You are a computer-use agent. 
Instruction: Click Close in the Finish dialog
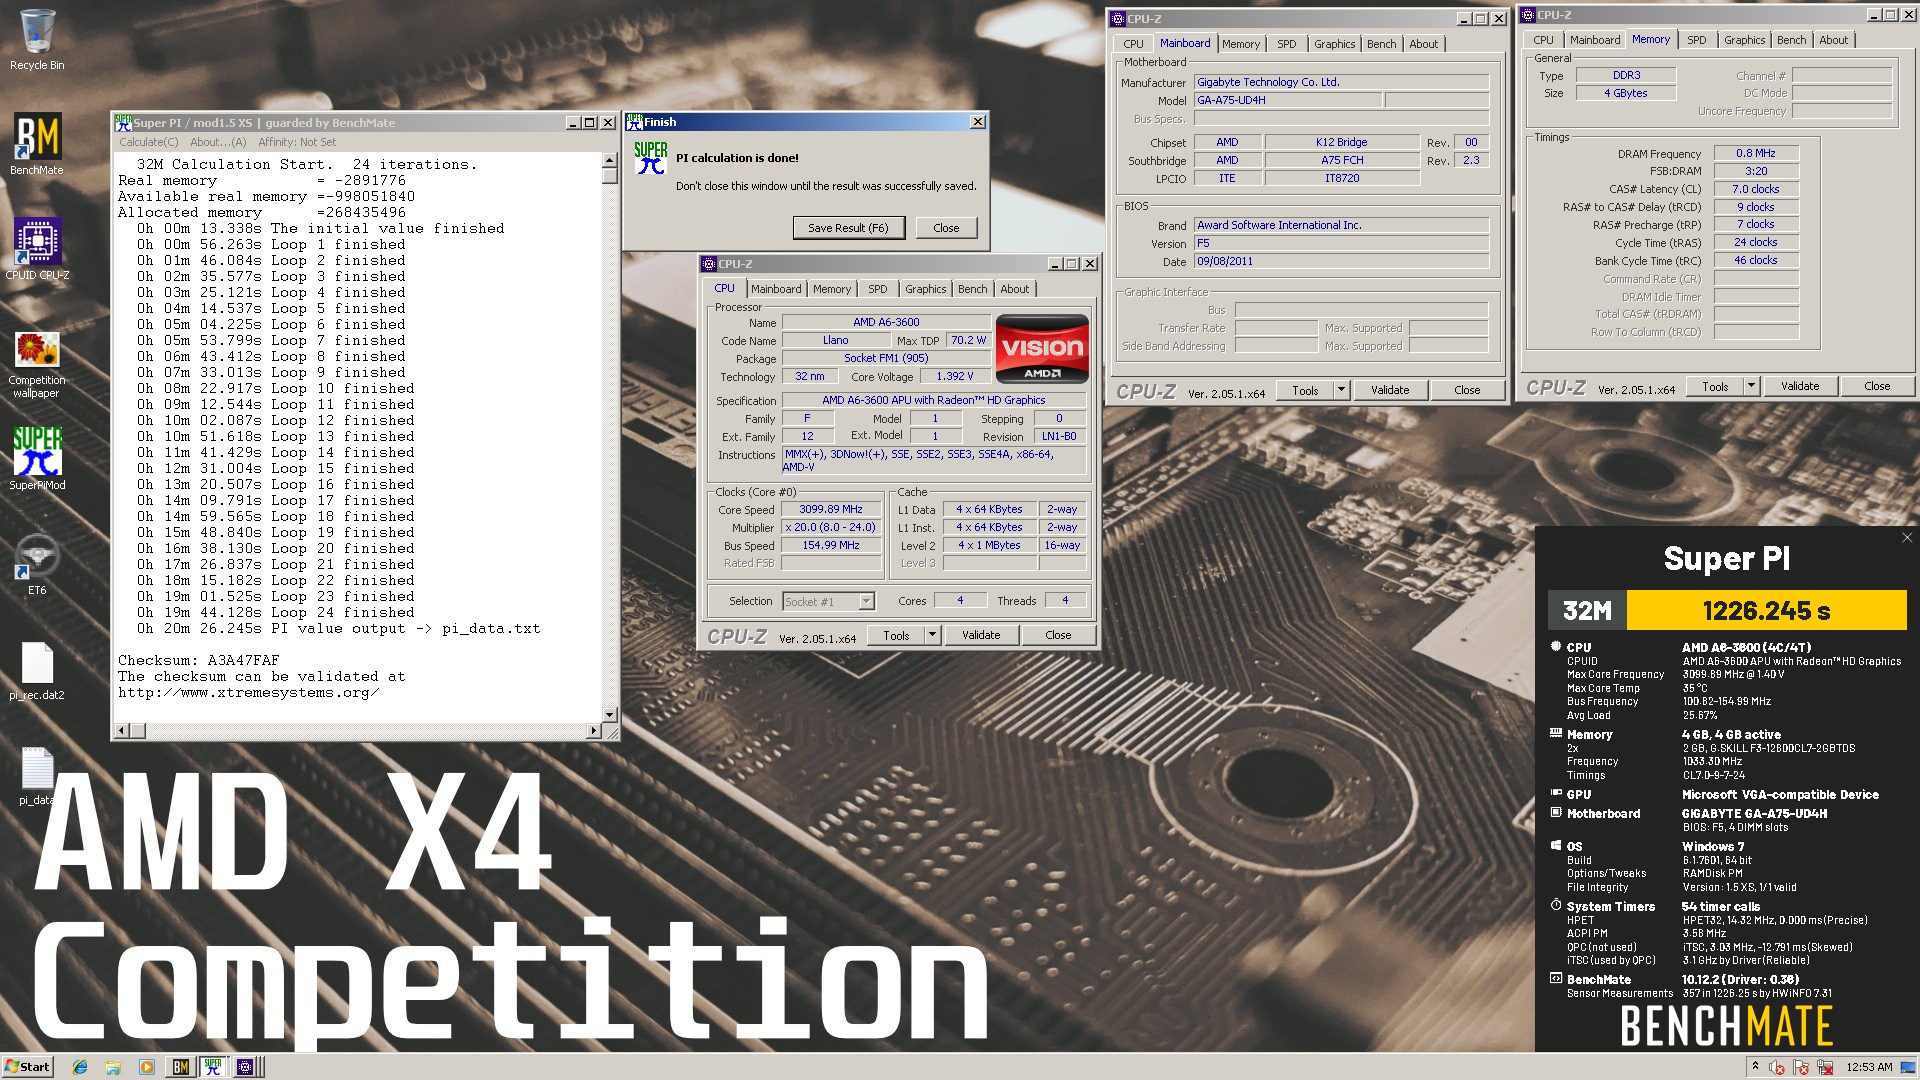point(946,228)
